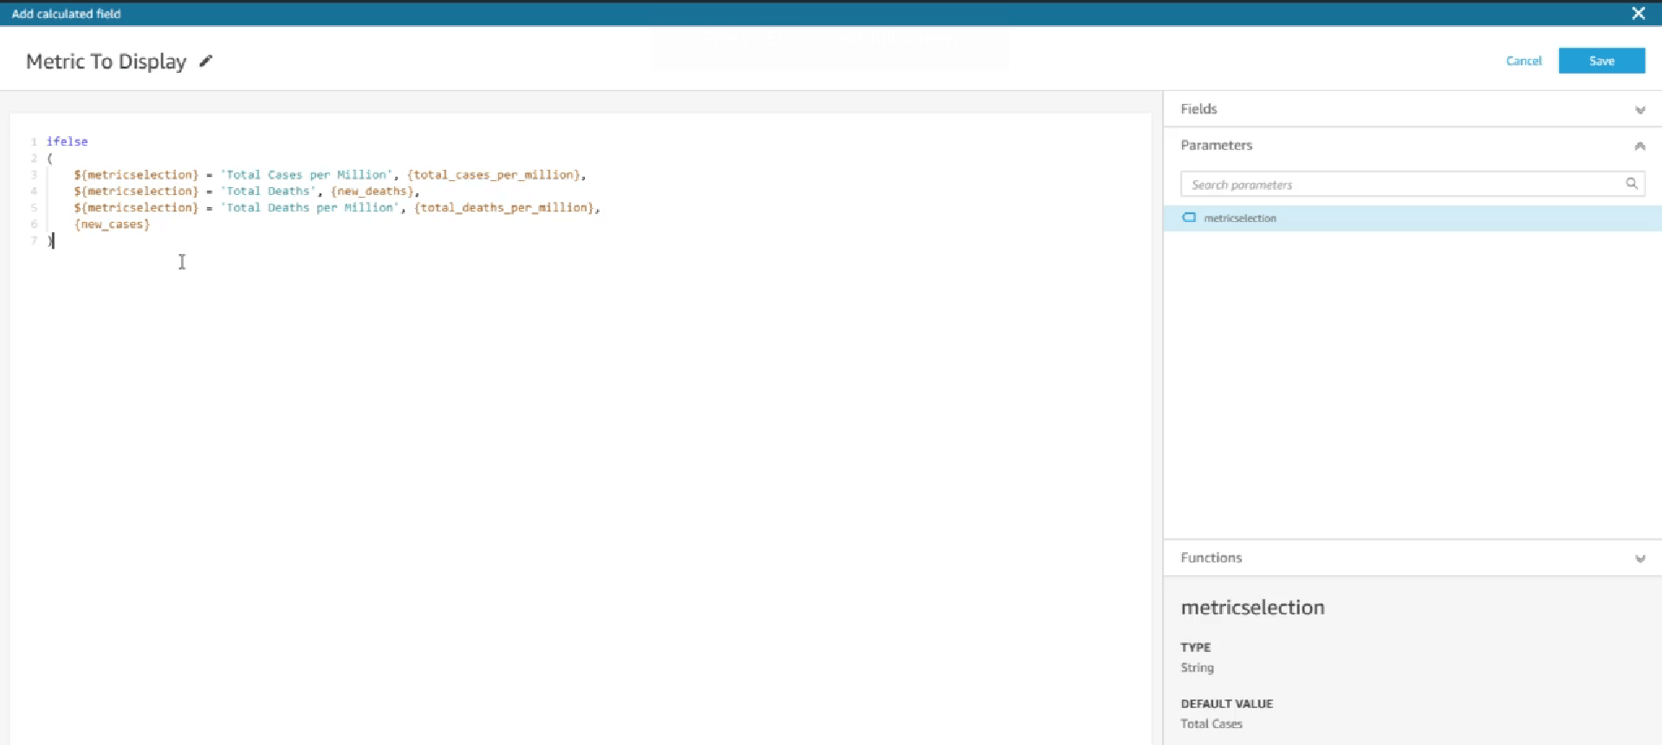
Task: Click {new_deaths} field reference
Action: tap(371, 191)
